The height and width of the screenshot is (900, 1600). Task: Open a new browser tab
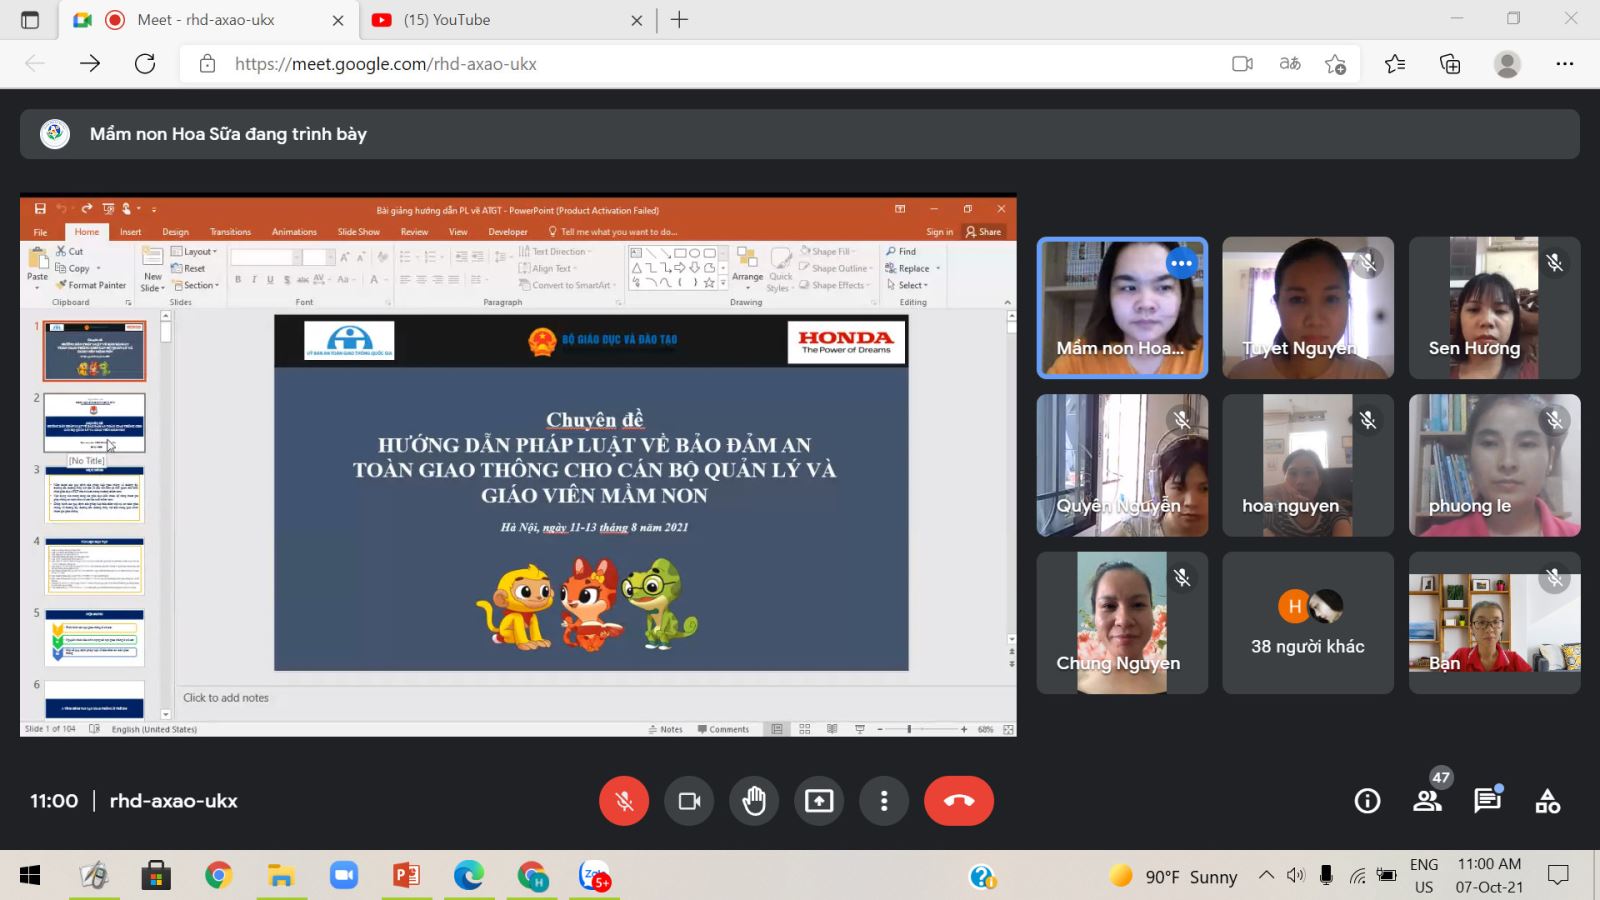pos(680,20)
